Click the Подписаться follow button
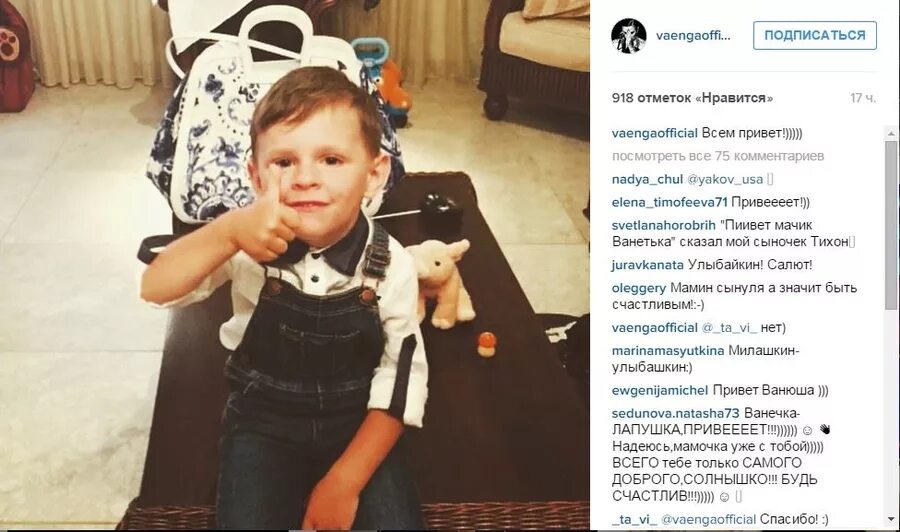 (814, 36)
